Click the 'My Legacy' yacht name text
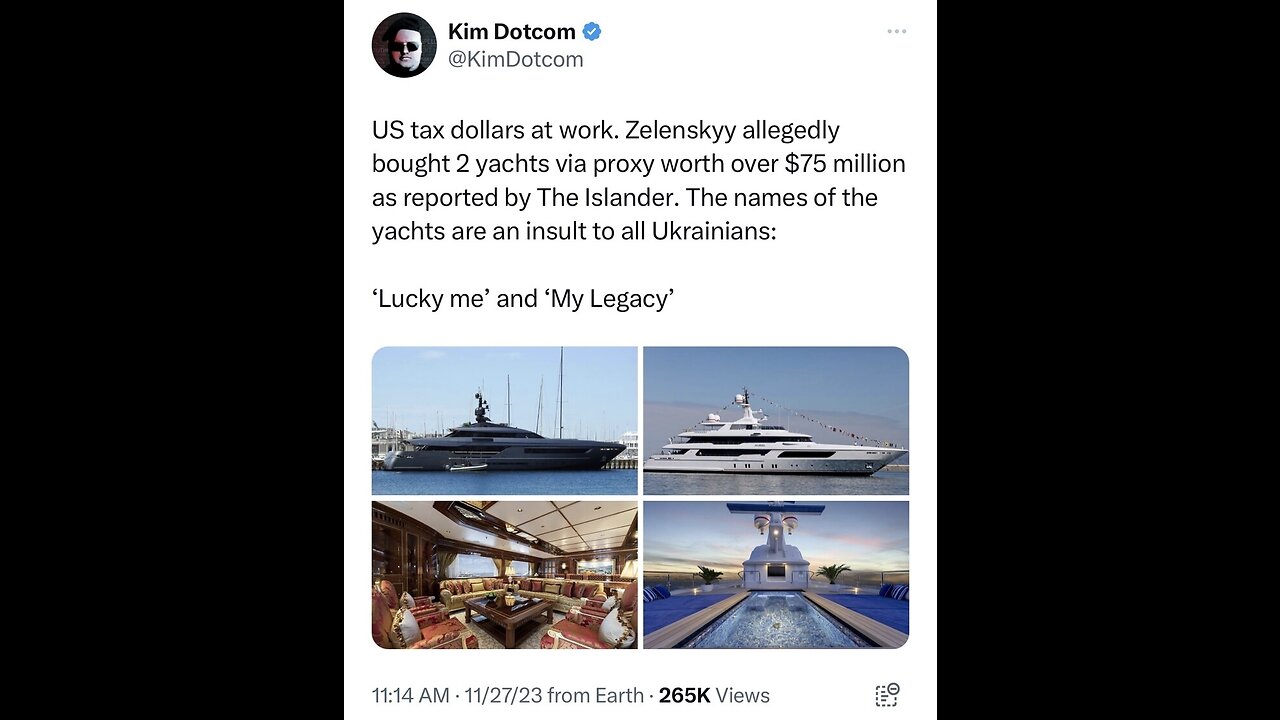The height and width of the screenshot is (720, 1280). (x=609, y=298)
